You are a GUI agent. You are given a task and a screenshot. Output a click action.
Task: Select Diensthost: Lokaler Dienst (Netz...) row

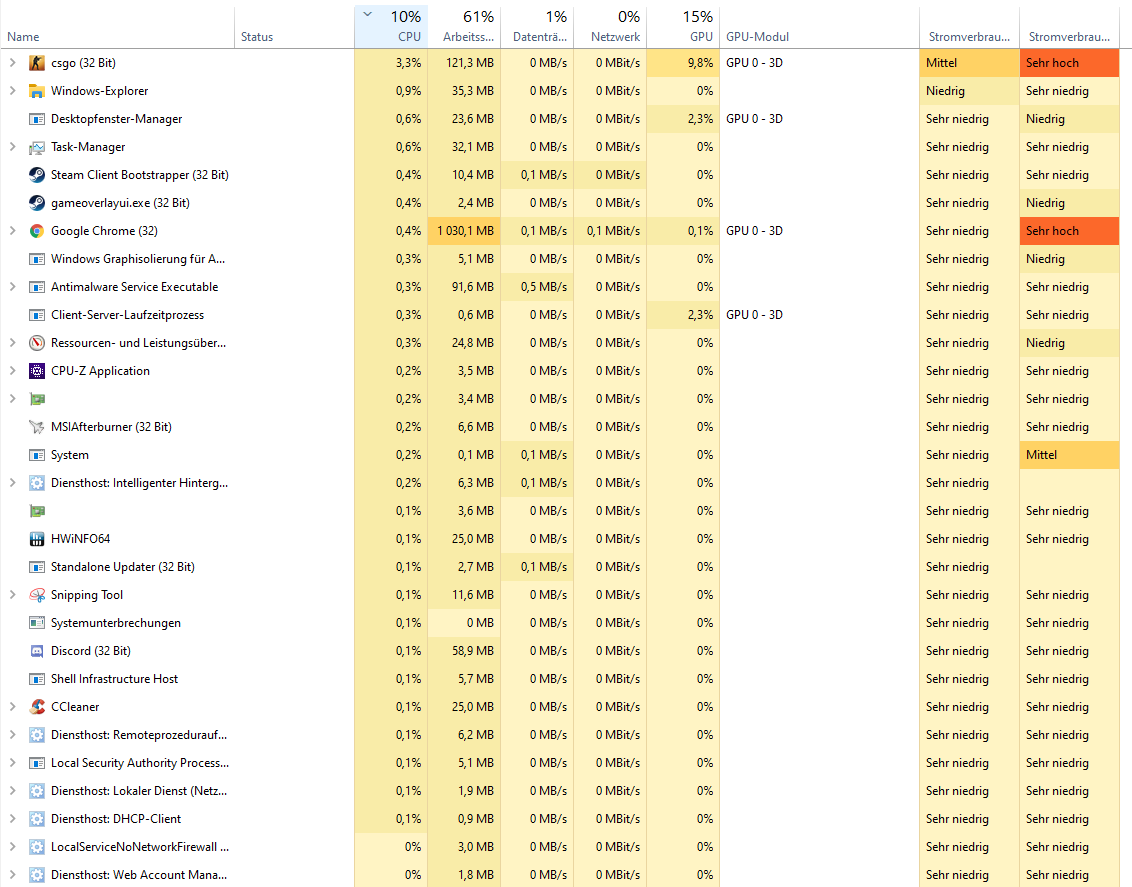560,791
